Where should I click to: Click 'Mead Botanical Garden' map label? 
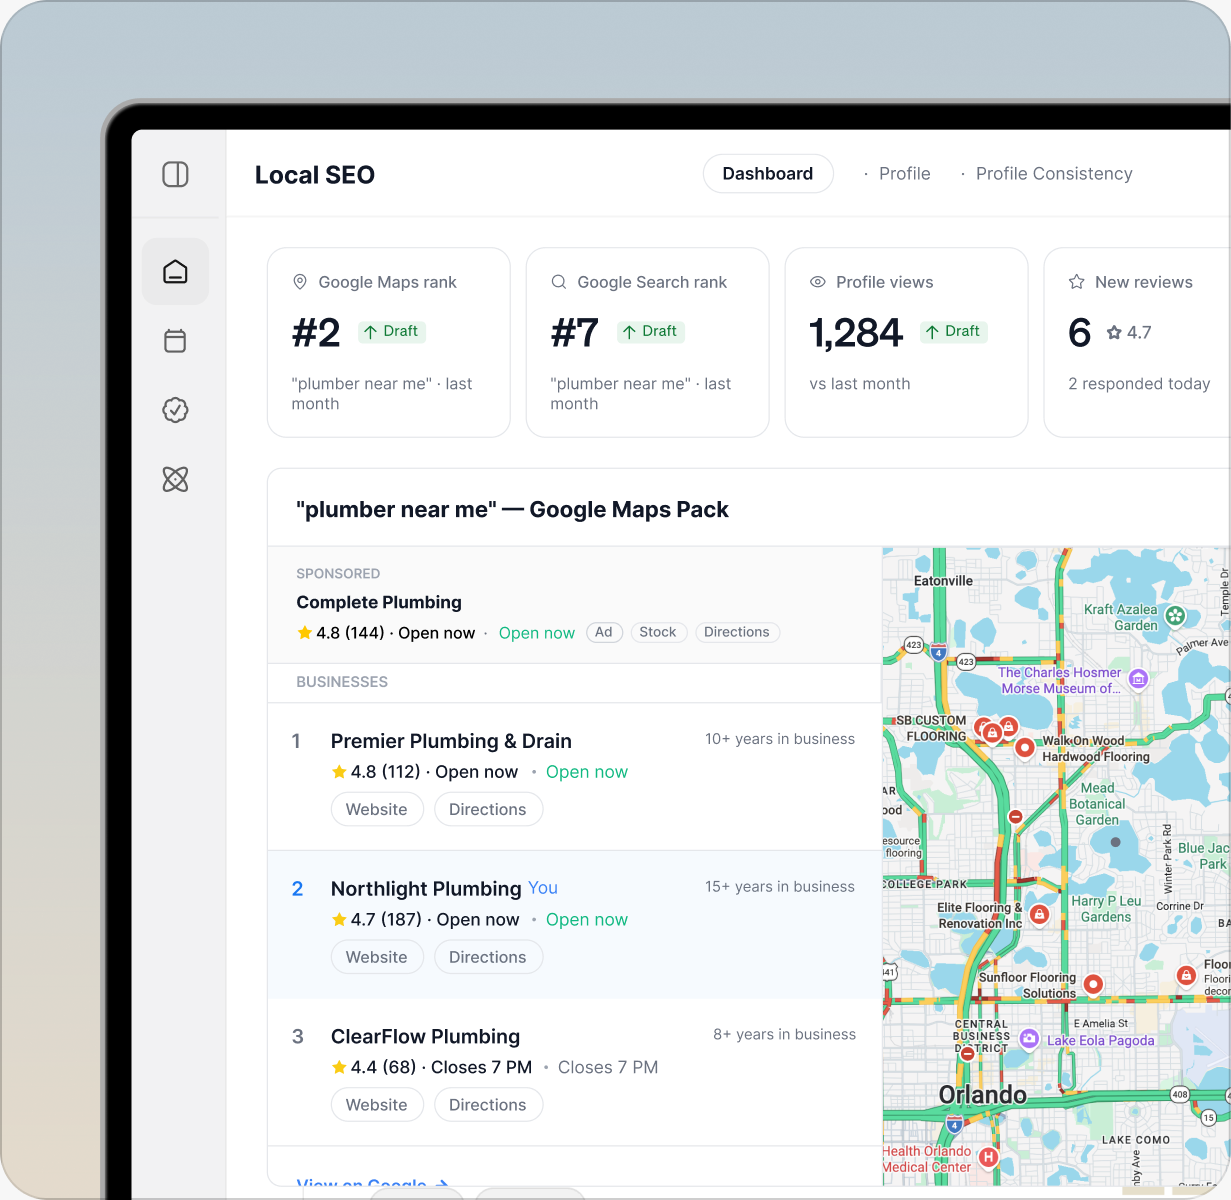click(x=1097, y=804)
